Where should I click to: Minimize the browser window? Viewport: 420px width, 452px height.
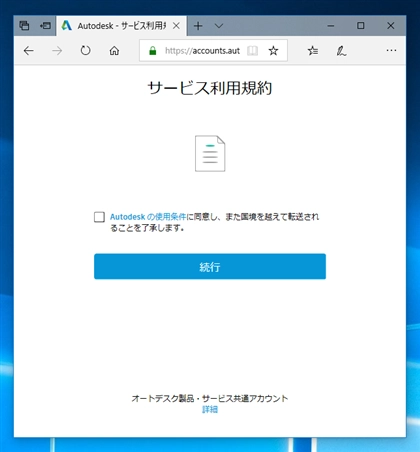pos(331,26)
